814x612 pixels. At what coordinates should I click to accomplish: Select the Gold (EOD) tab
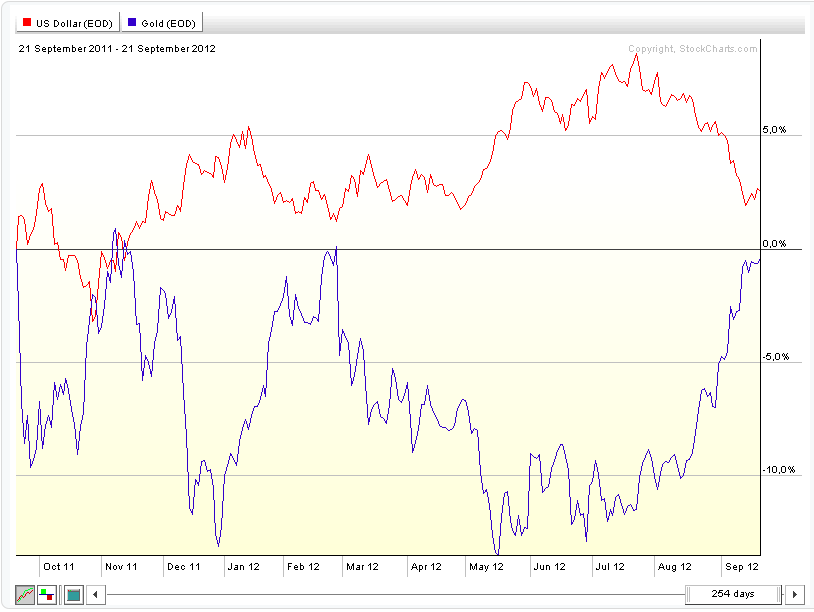162,23
